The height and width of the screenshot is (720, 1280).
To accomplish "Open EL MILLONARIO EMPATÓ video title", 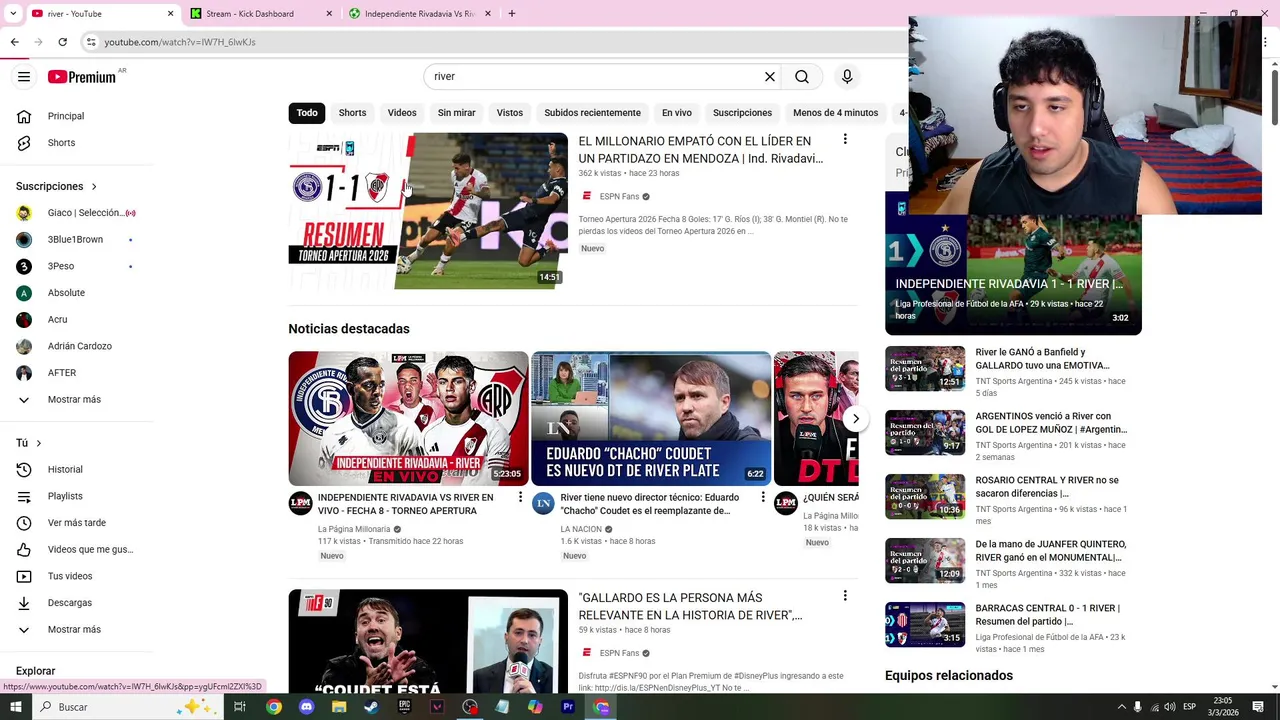I will [x=701, y=150].
